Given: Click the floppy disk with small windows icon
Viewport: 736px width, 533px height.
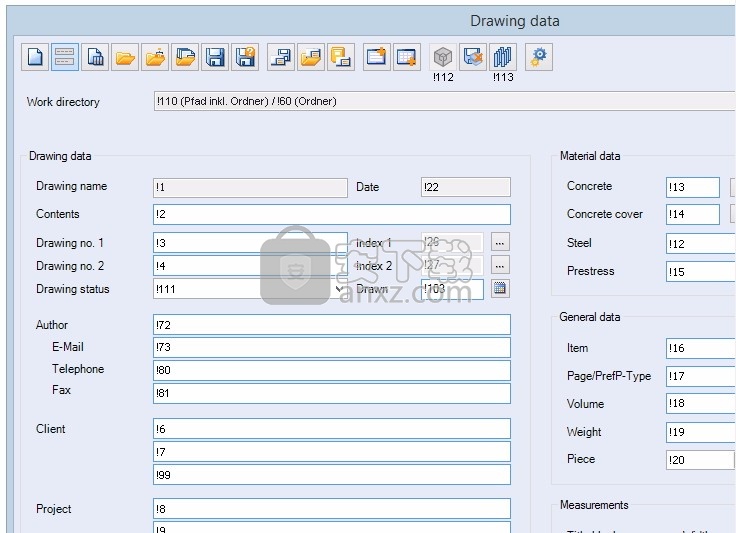Looking at the screenshot, I should [x=281, y=57].
